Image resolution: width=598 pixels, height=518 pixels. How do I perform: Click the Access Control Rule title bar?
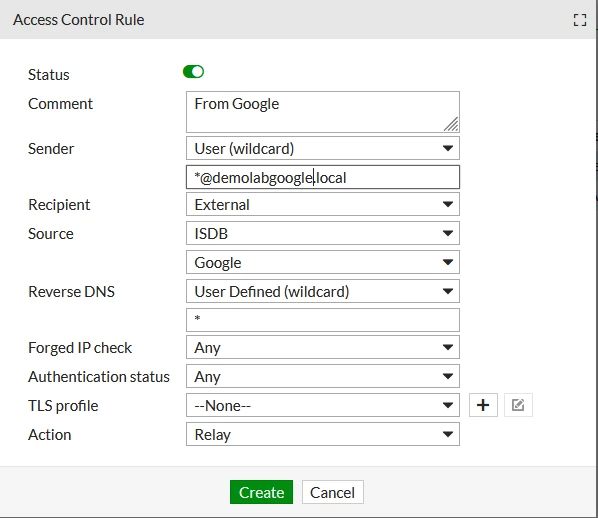(x=297, y=19)
